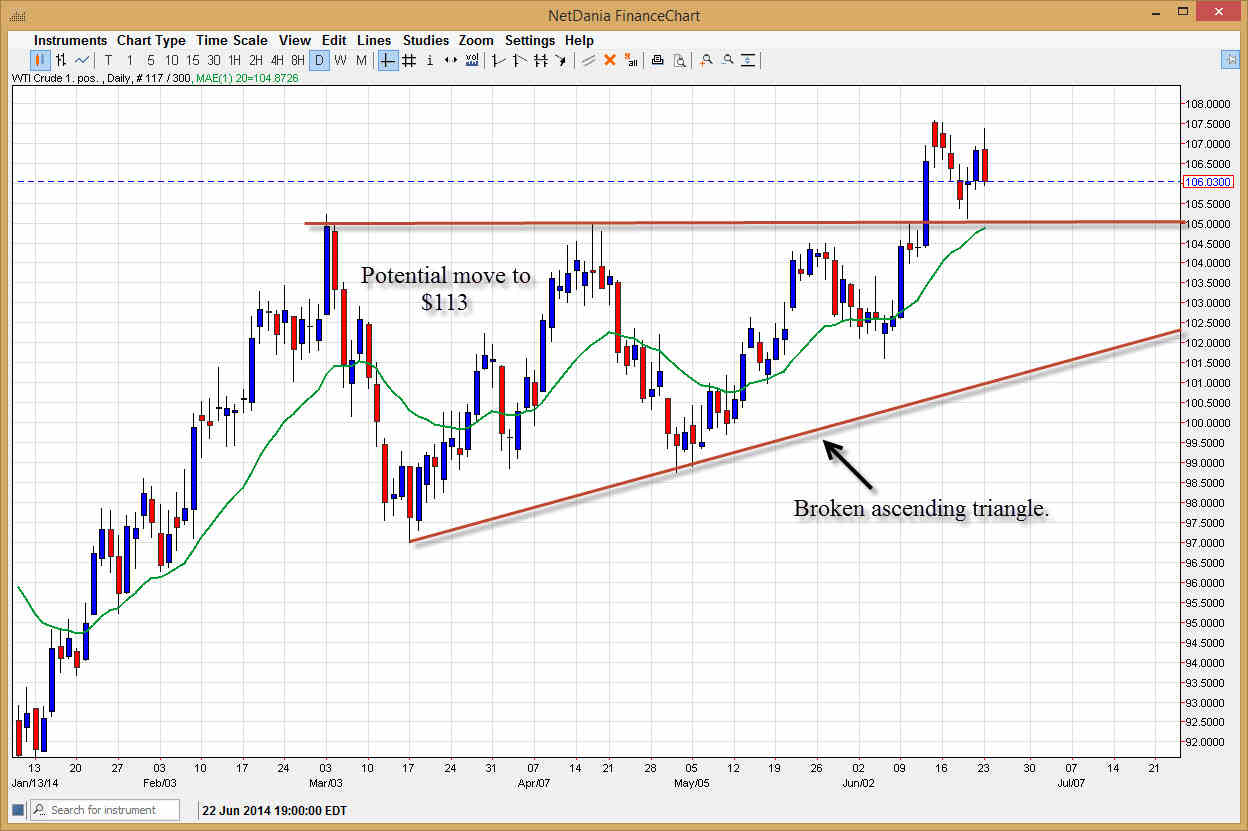The height and width of the screenshot is (831, 1248).
Task: Select the zoom in magnifier icon
Action: (706, 60)
